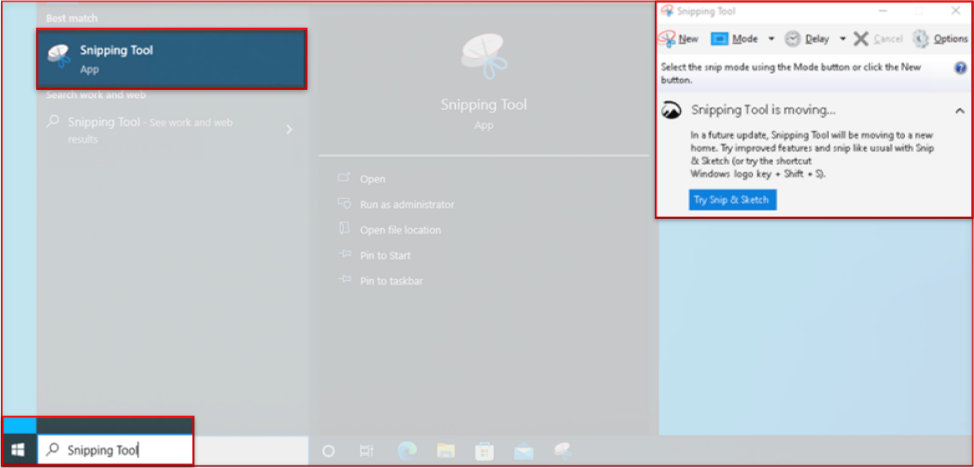The height and width of the screenshot is (468, 974).
Task: Click the Microsoft Edge taskbar icon
Action: pos(406,451)
